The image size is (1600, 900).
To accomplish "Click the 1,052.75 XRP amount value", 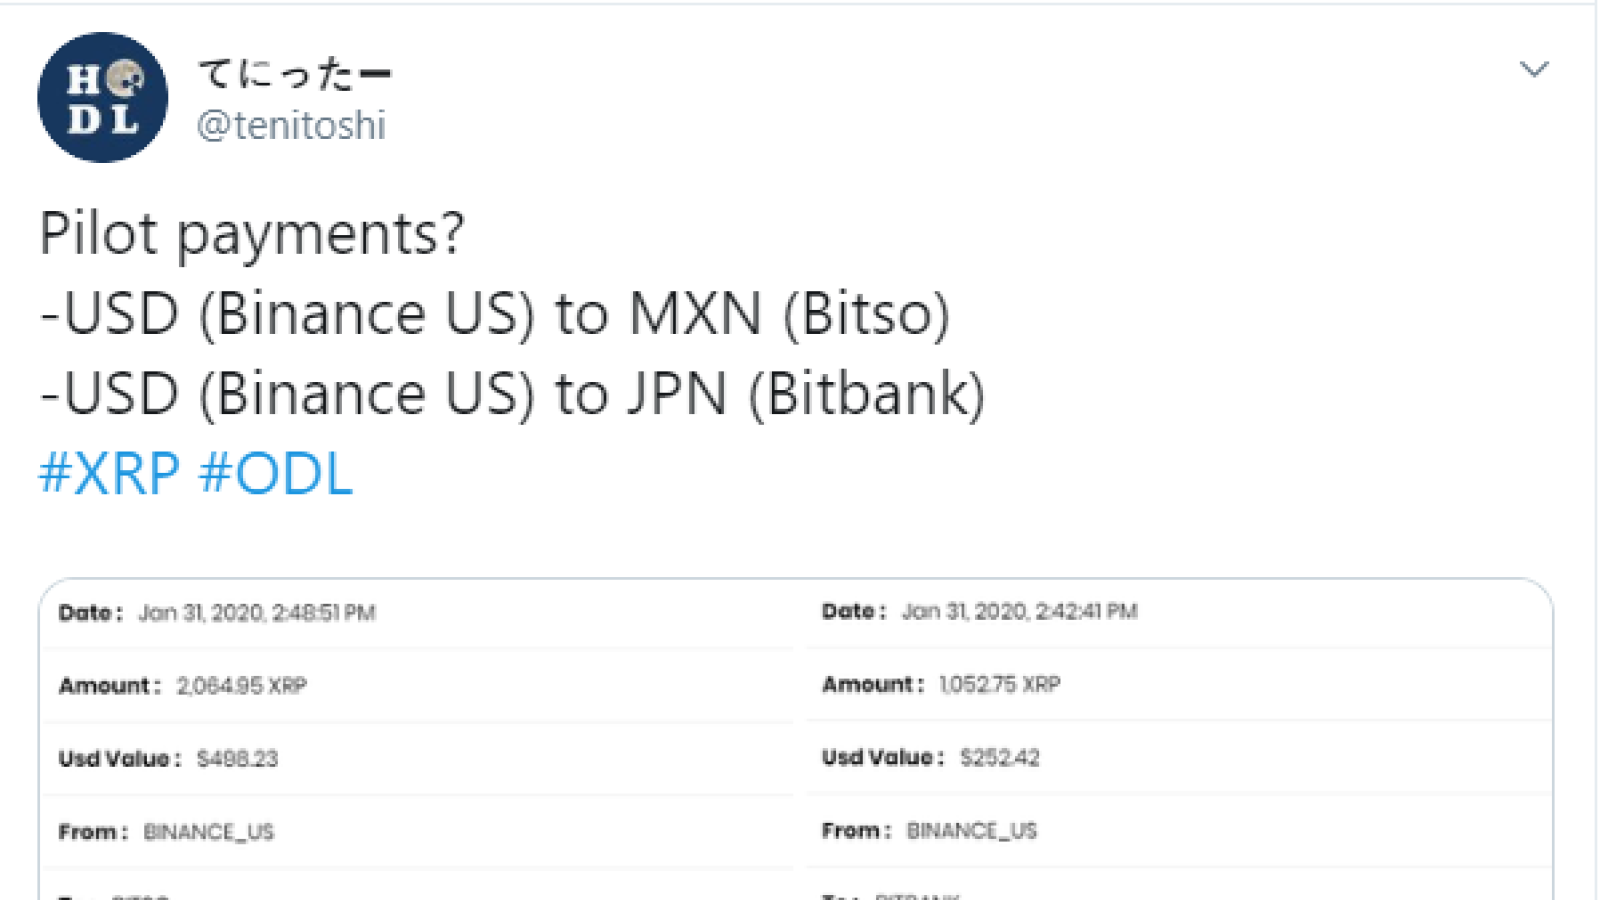I will click(1000, 685).
